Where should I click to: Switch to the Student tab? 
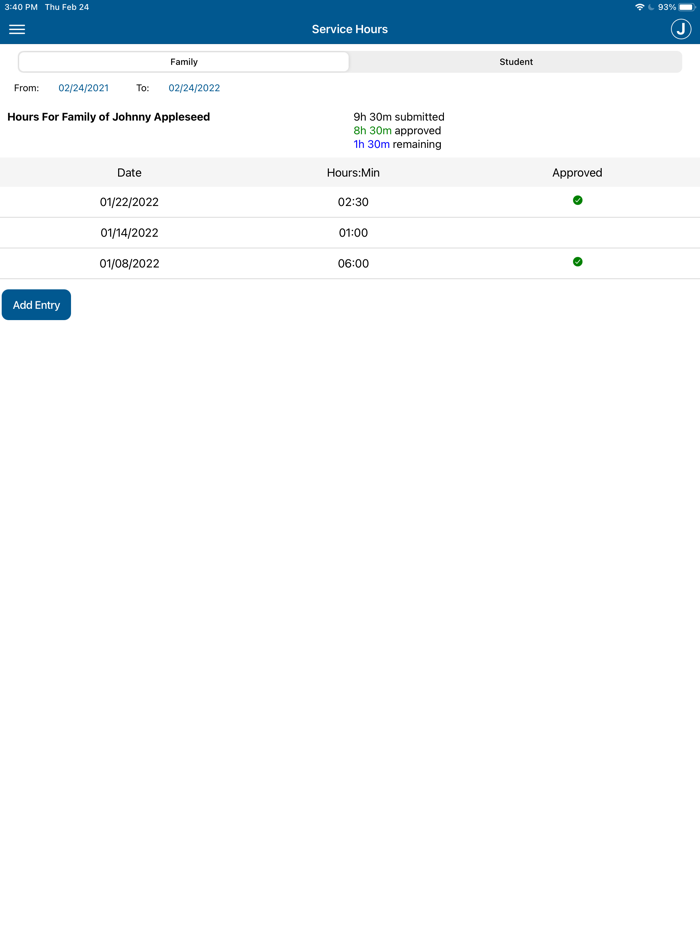516,62
